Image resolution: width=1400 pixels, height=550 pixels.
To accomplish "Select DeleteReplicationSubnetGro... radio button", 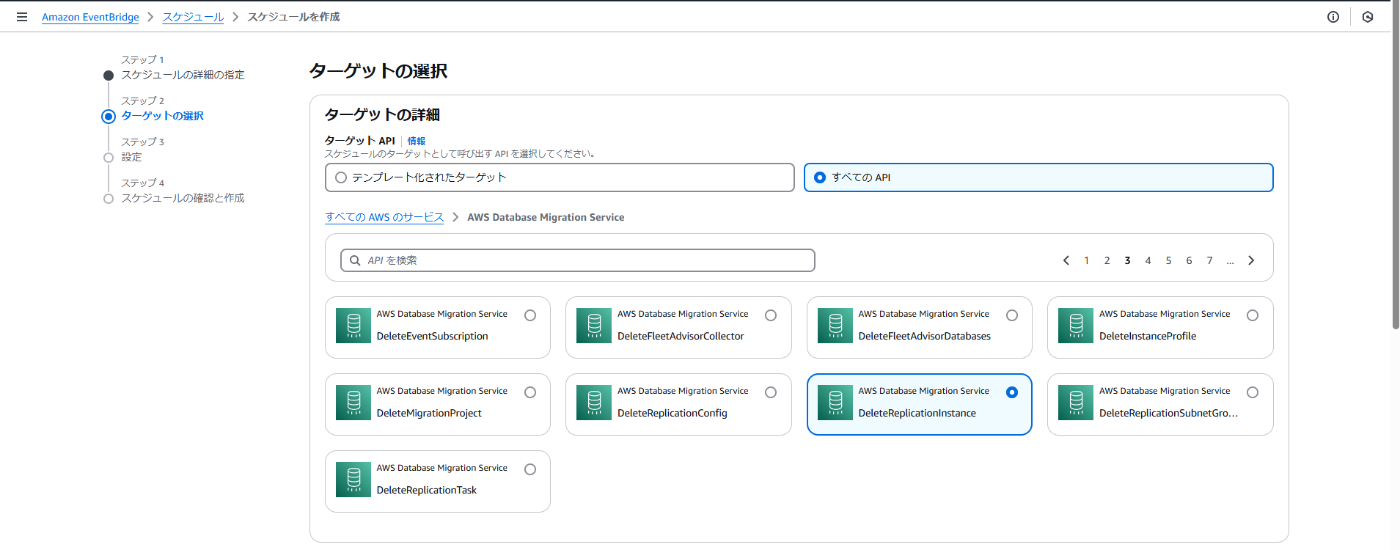I will tap(1253, 392).
